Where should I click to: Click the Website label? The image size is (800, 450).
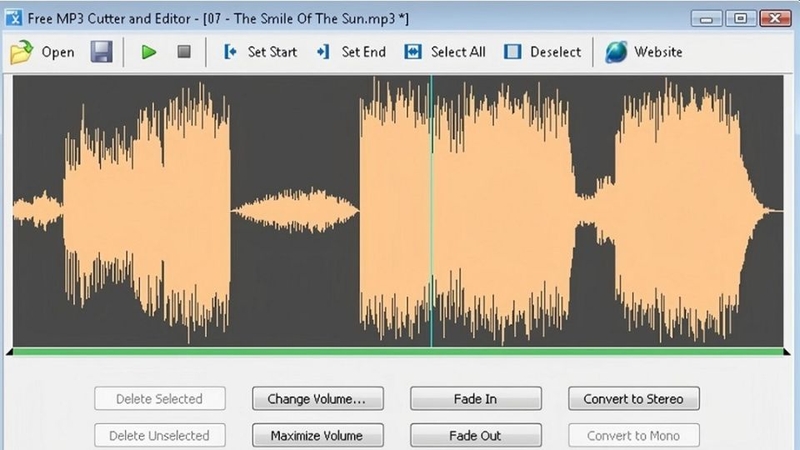tap(658, 52)
